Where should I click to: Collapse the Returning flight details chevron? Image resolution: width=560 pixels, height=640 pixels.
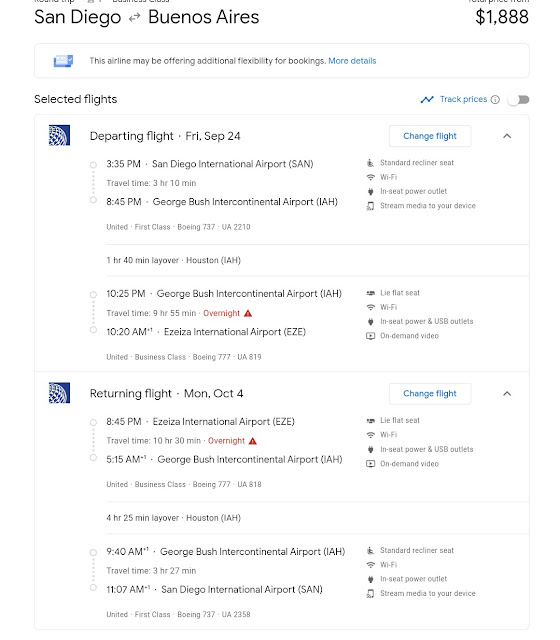pos(507,393)
